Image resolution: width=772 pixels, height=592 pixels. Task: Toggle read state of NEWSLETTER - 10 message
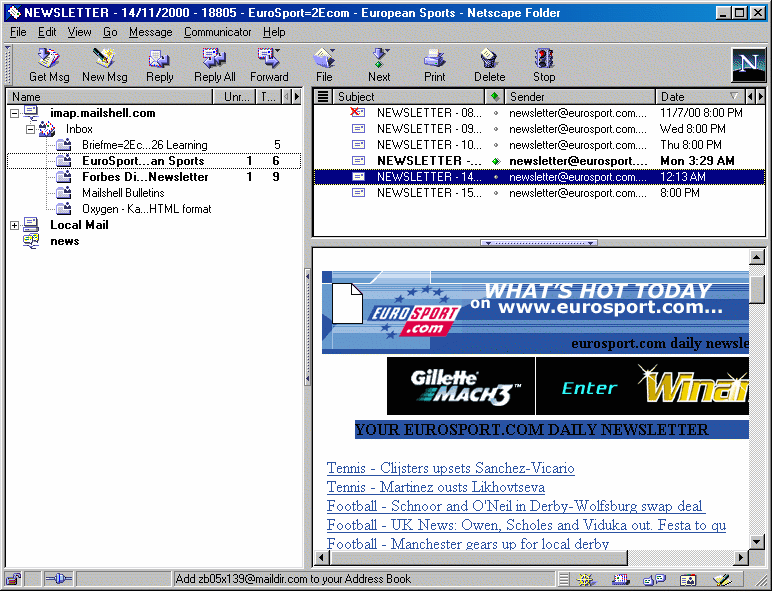pyautogui.click(x=496, y=145)
